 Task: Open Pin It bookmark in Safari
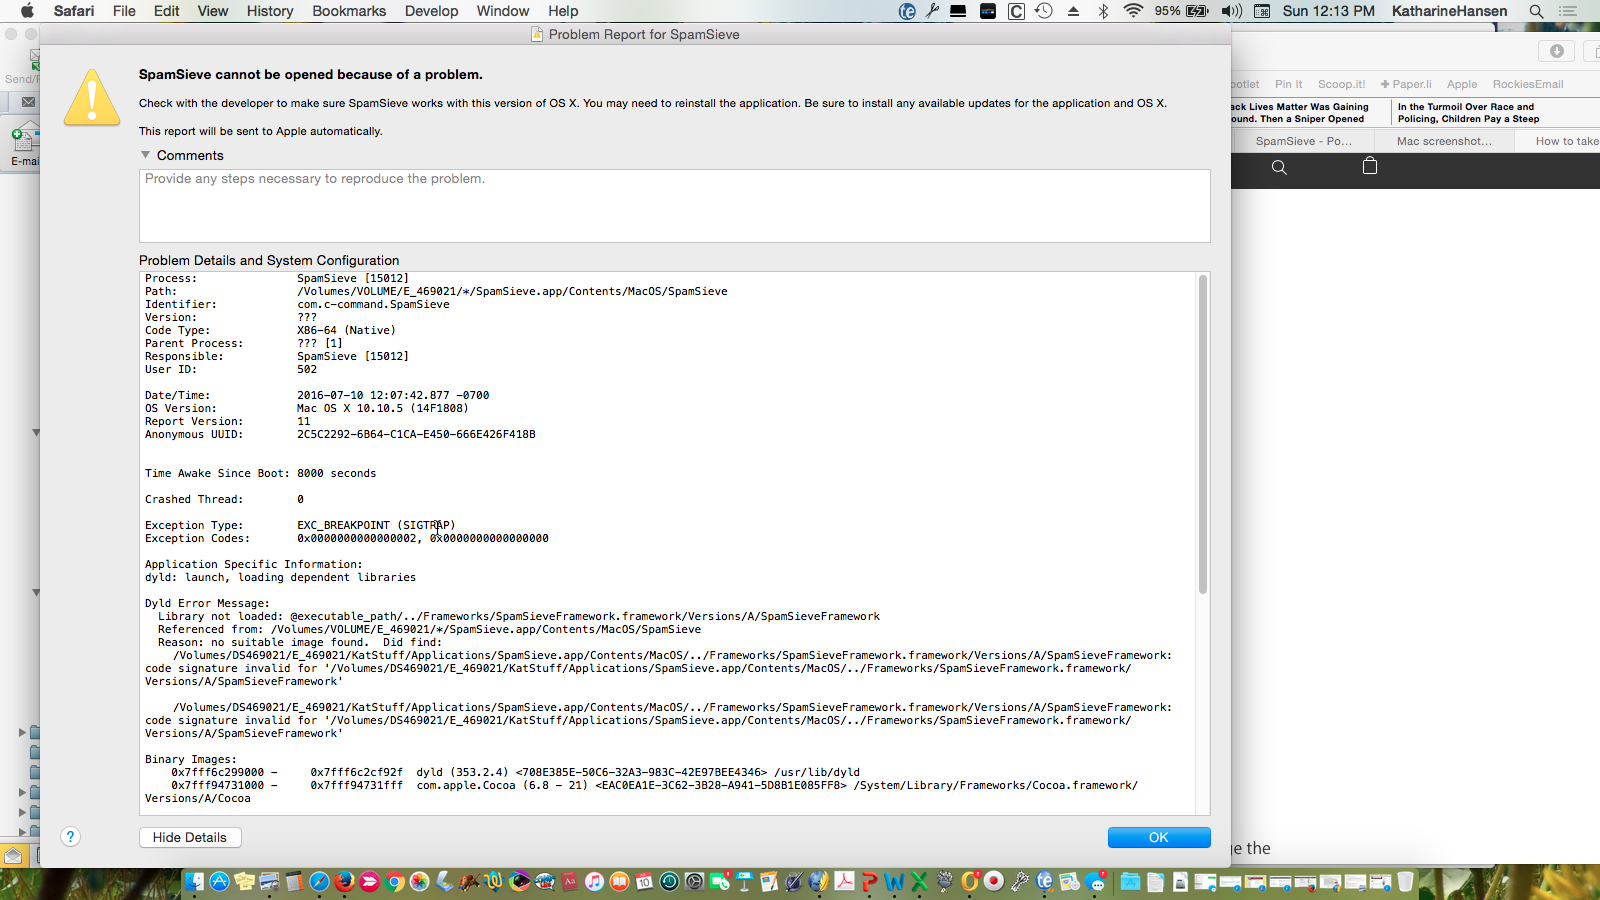pyautogui.click(x=1288, y=84)
